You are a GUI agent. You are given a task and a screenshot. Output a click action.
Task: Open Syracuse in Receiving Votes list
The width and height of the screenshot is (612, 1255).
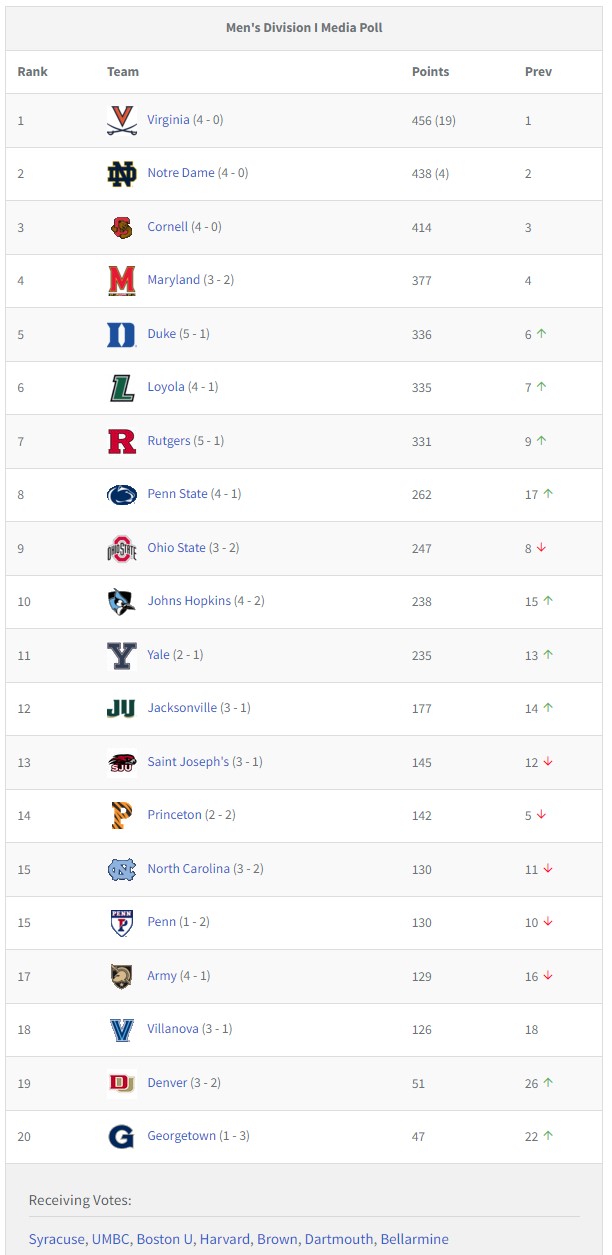[57, 1239]
